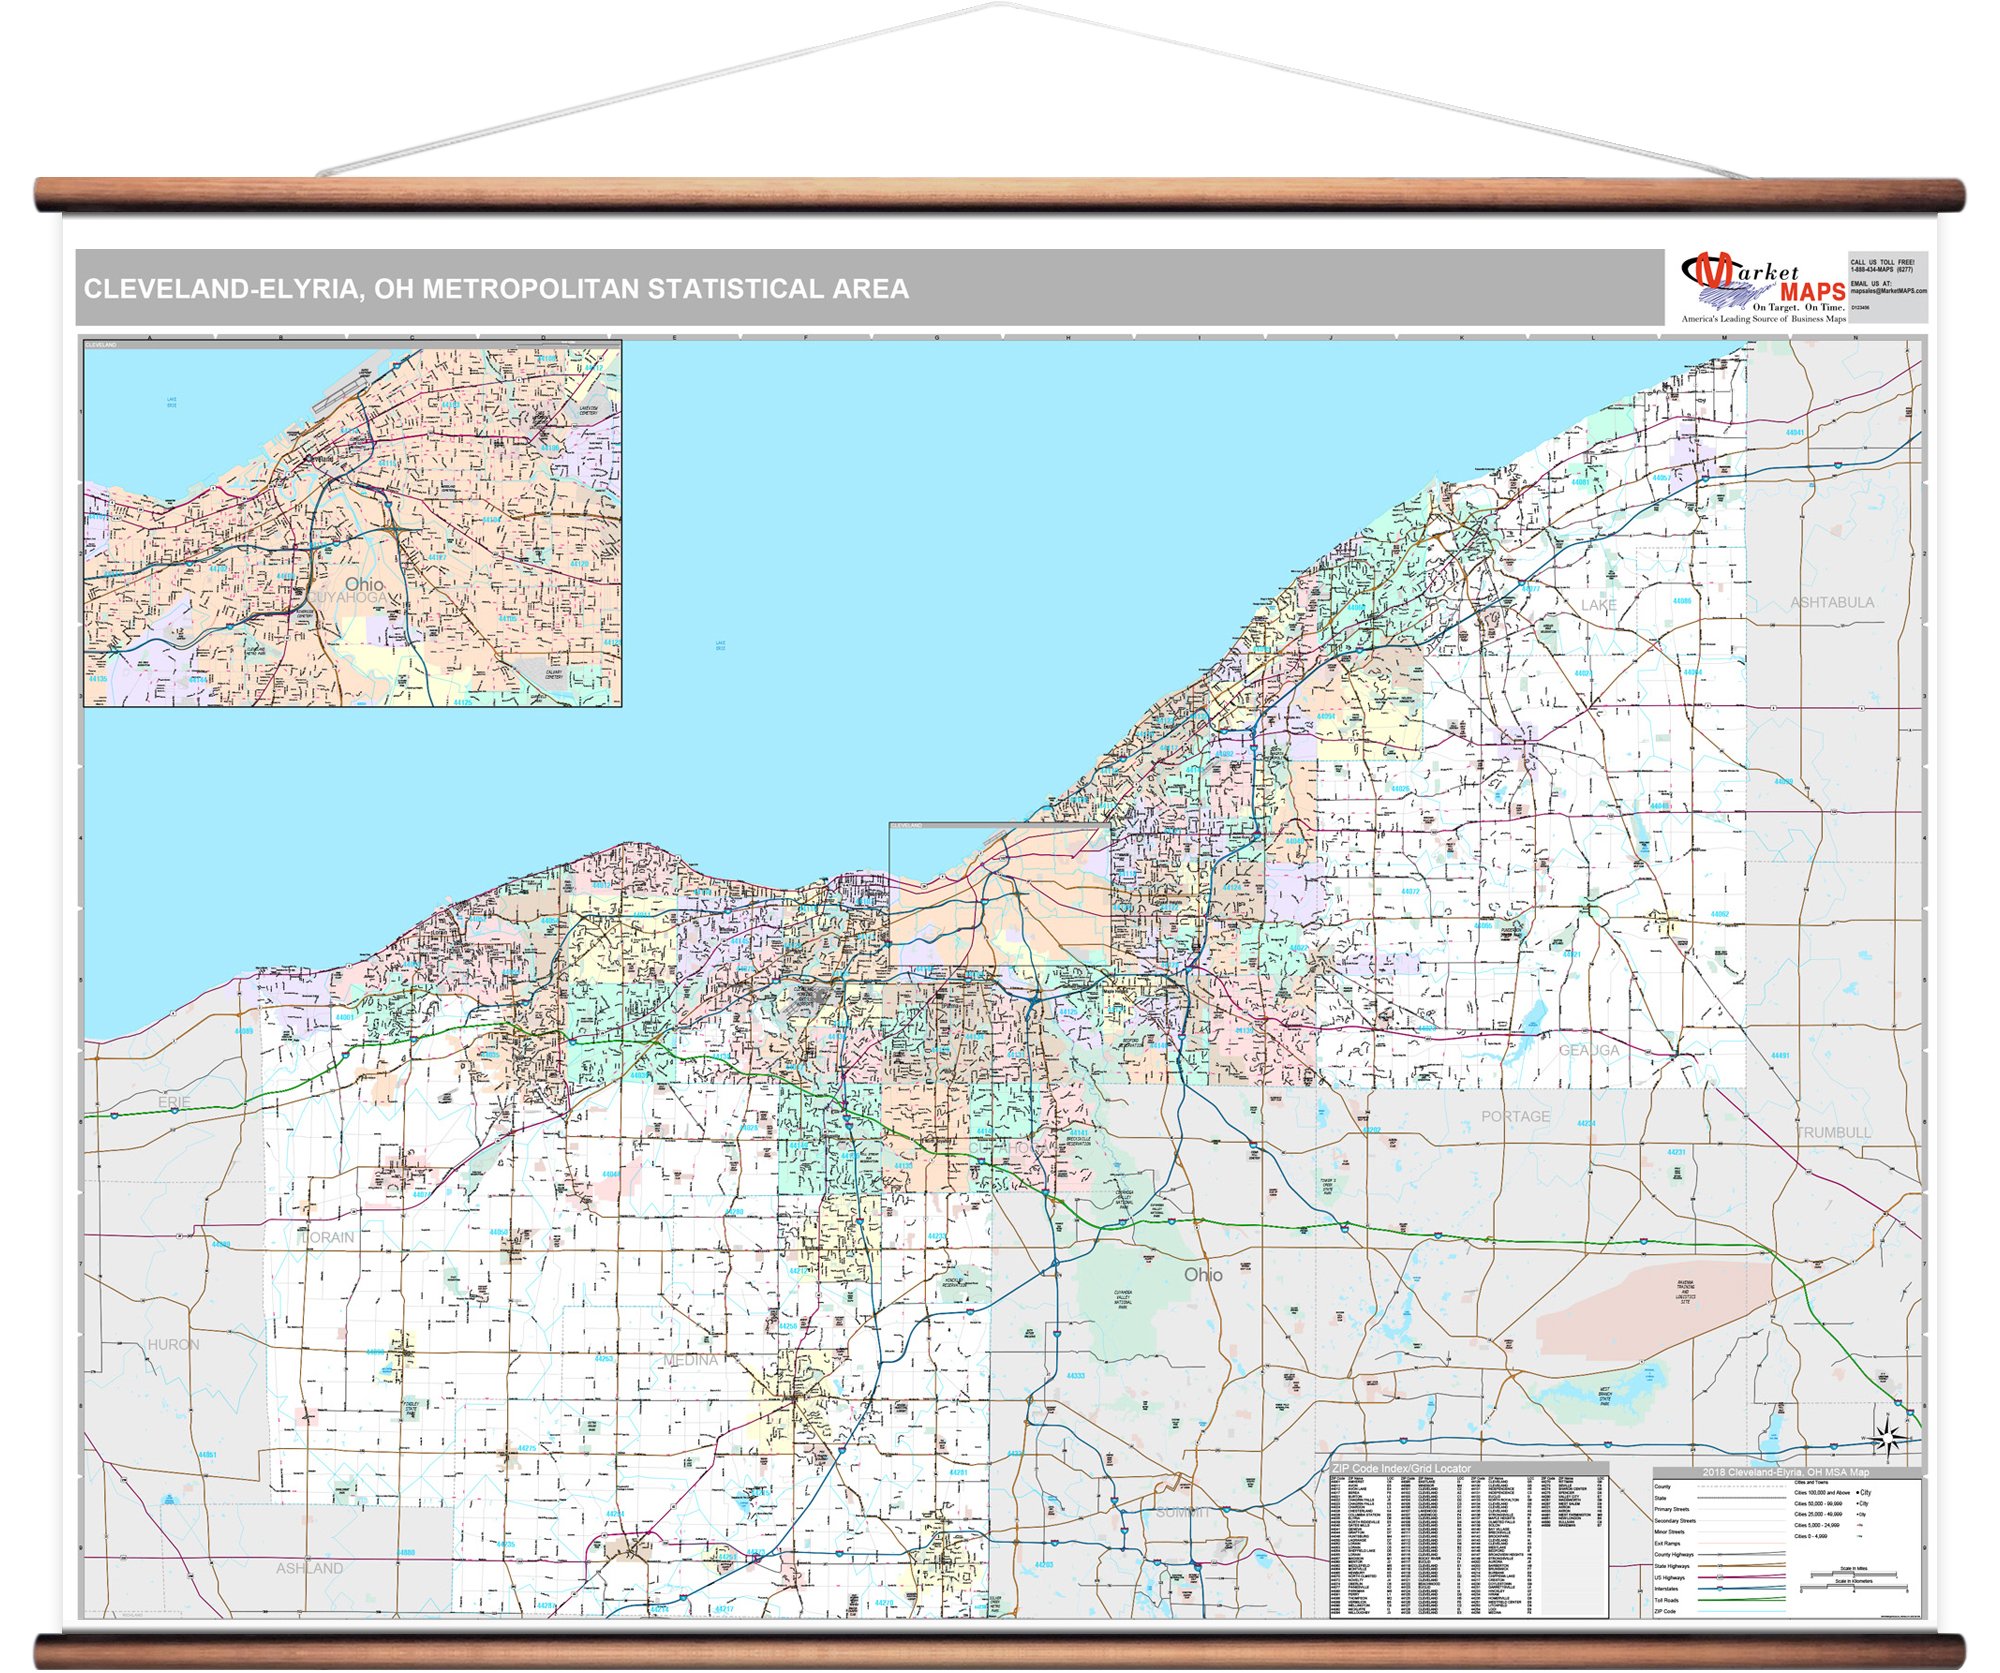Click the MEDINA county label
This screenshot has height=1673, width=2000.
[690, 1360]
